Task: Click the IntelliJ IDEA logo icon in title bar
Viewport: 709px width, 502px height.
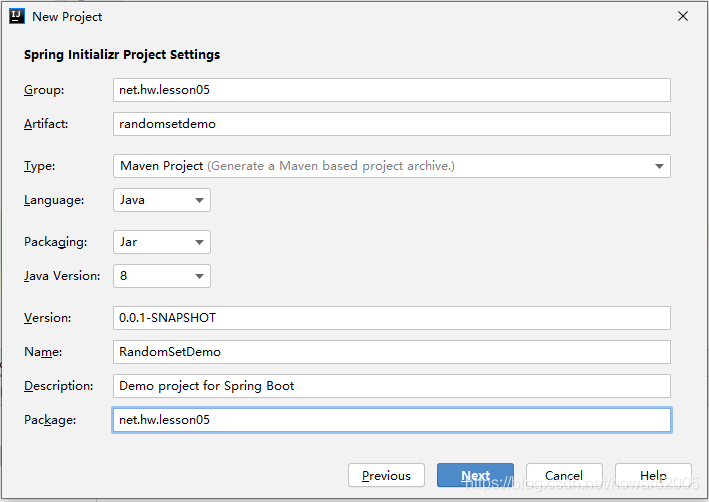Action: [17, 16]
